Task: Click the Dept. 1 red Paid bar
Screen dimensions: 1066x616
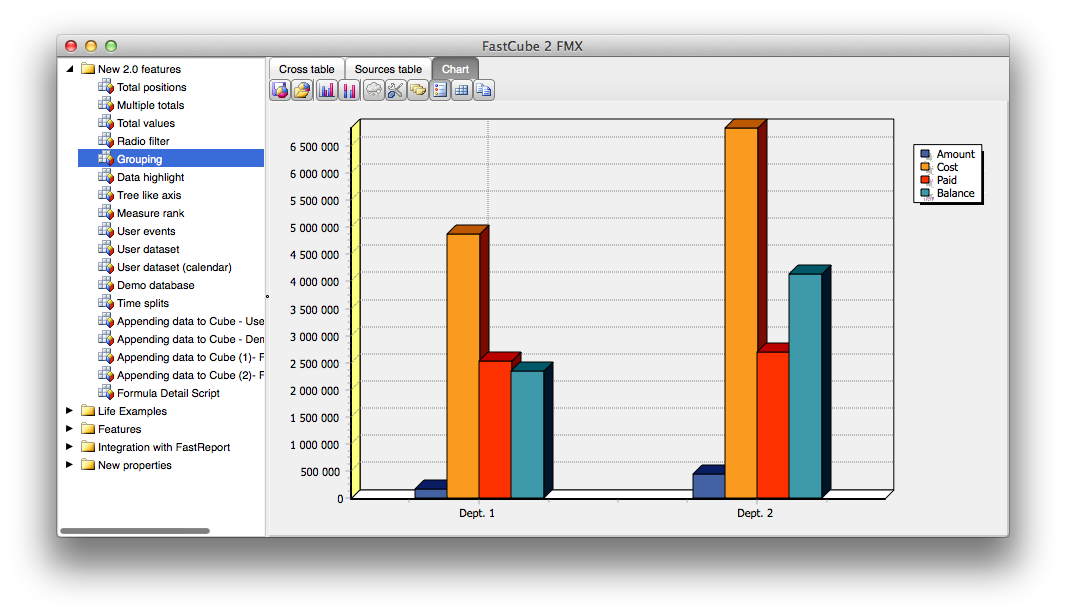Action: tap(495, 430)
